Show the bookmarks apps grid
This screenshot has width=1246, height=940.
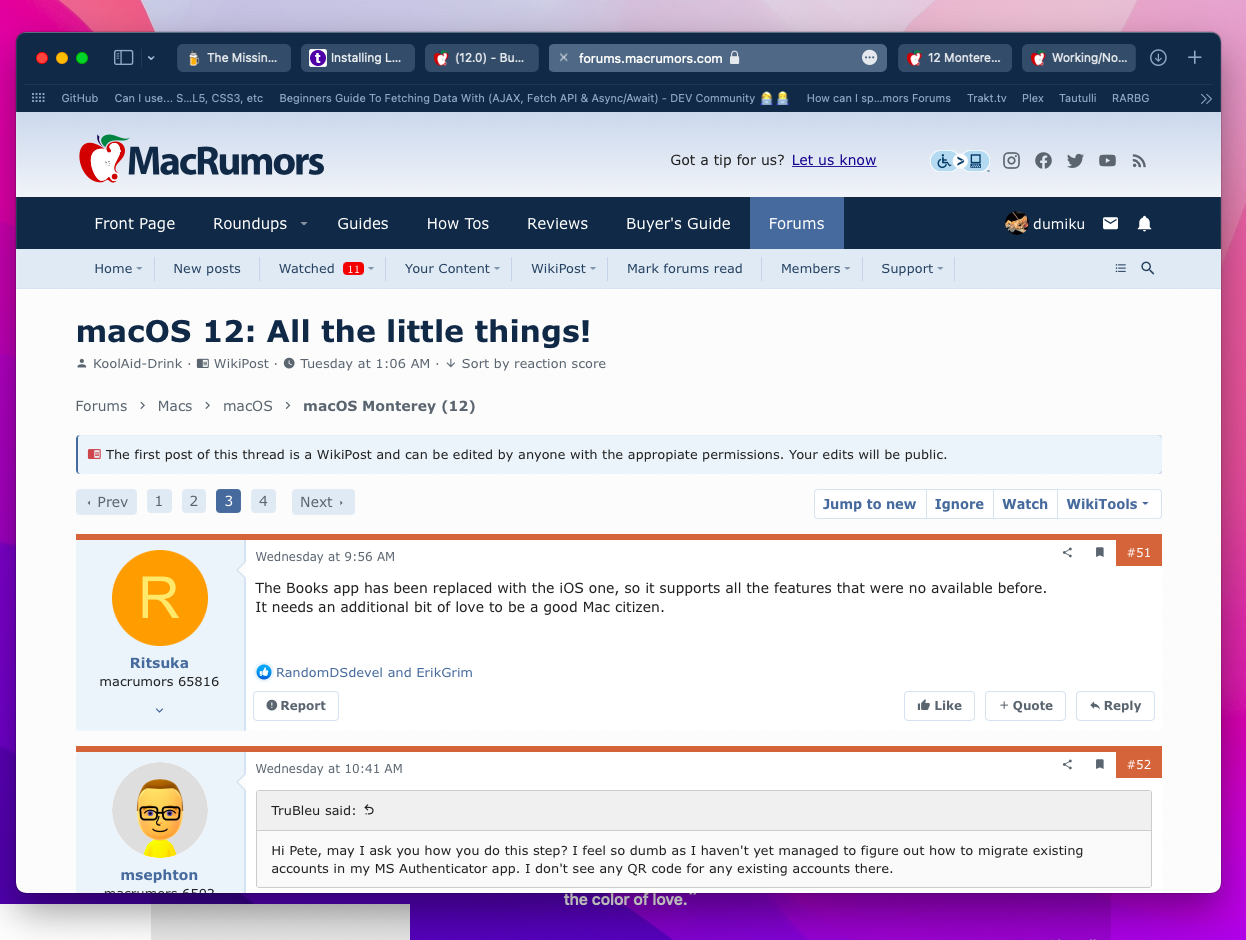(x=39, y=98)
